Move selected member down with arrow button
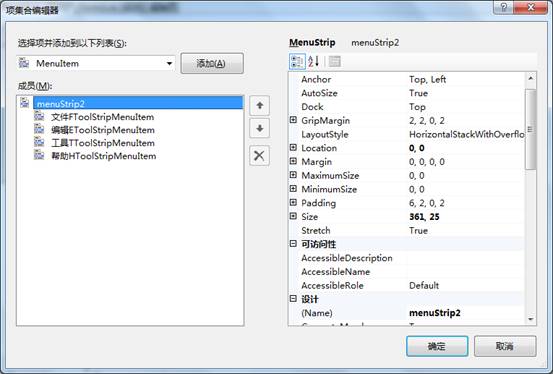Image resolution: width=553 pixels, height=374 pixels. point(260,128)
